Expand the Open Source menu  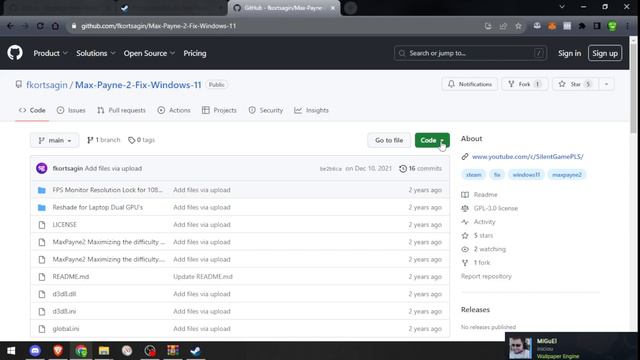[149, 53]
